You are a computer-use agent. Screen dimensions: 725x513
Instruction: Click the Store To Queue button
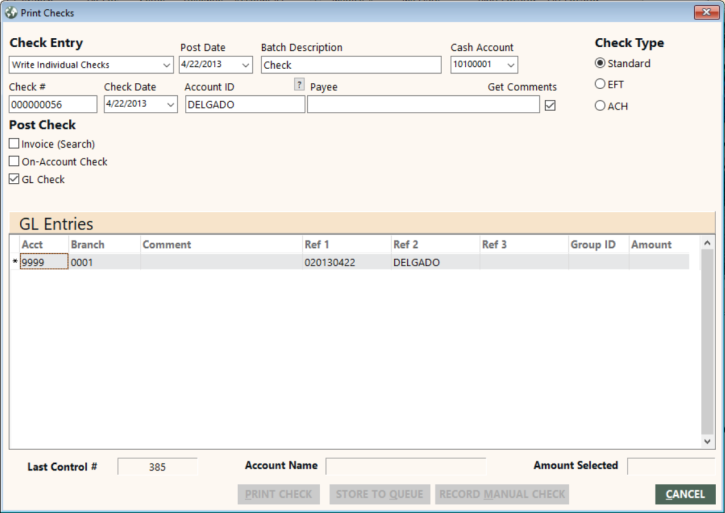380,494
